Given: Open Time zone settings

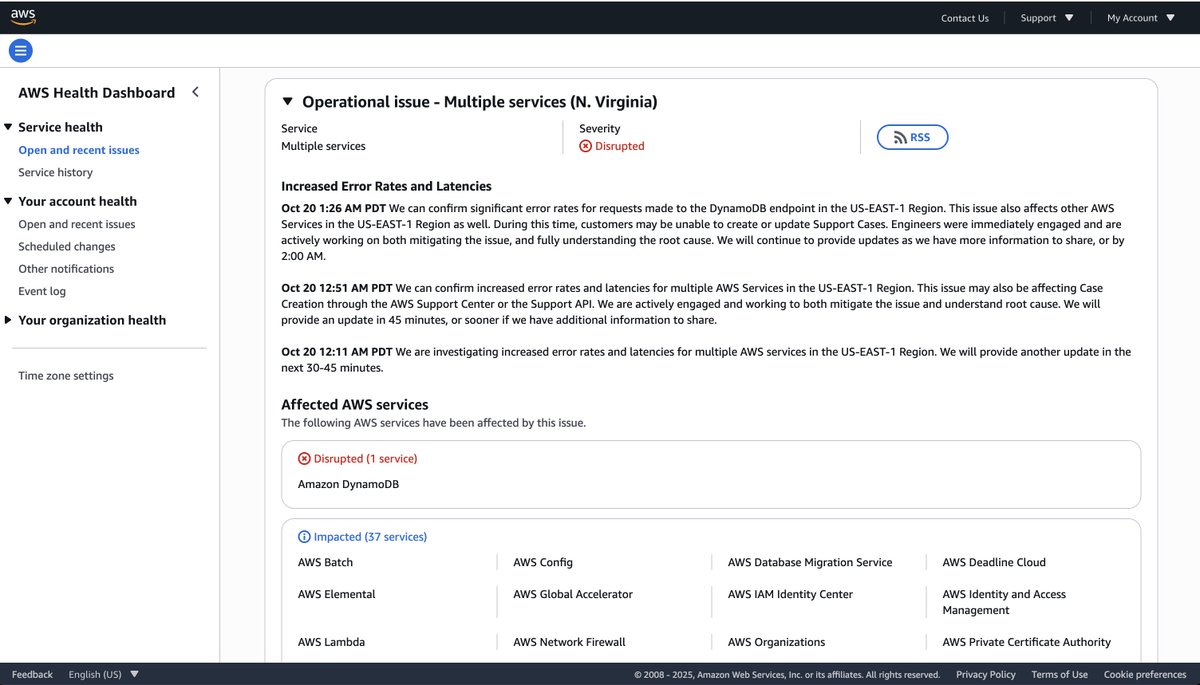Looking at the screenshot, I should click(66, 376).
